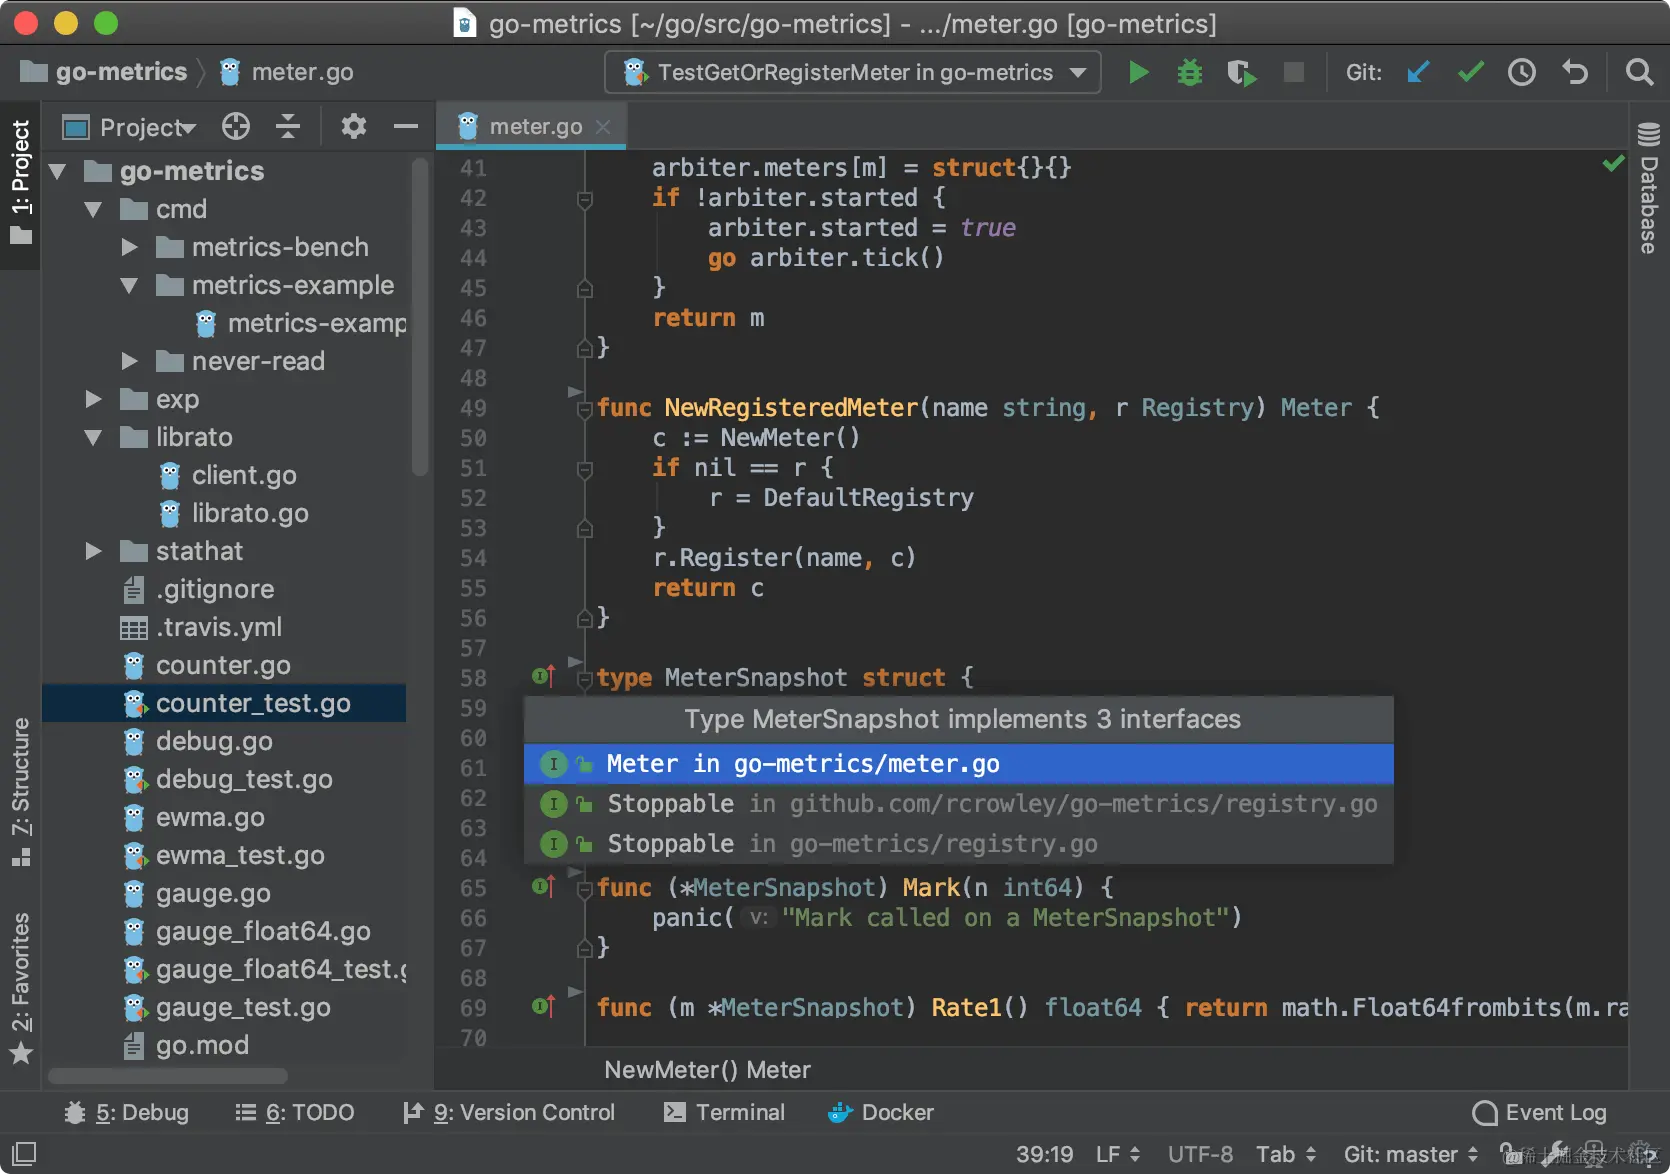1670x1174 pixels.
Task: Open the Database side panel
Action: pyautogui.click(x=1649, y=189)
